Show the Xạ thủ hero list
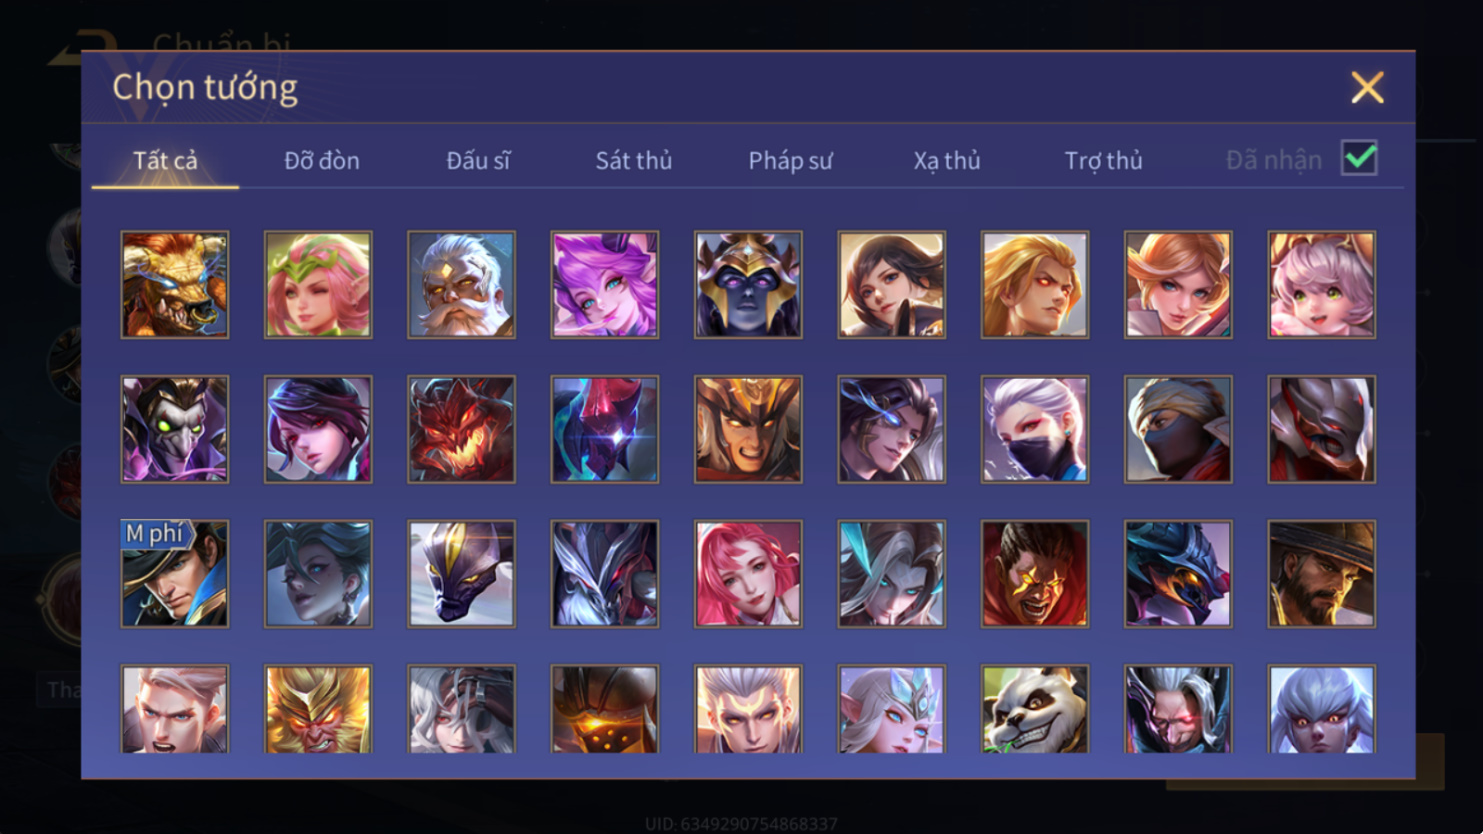1483x834 pixels. 946,160
